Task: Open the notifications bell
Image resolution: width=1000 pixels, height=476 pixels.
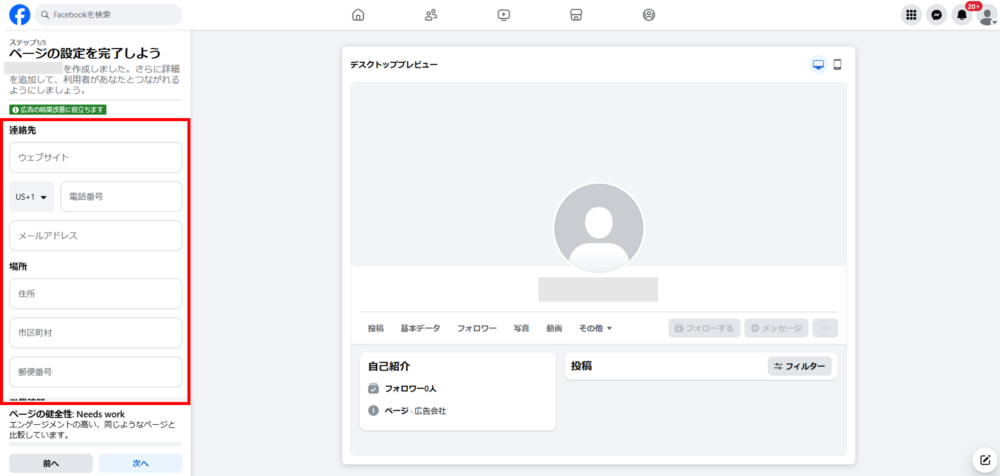Action: point(962,15)
